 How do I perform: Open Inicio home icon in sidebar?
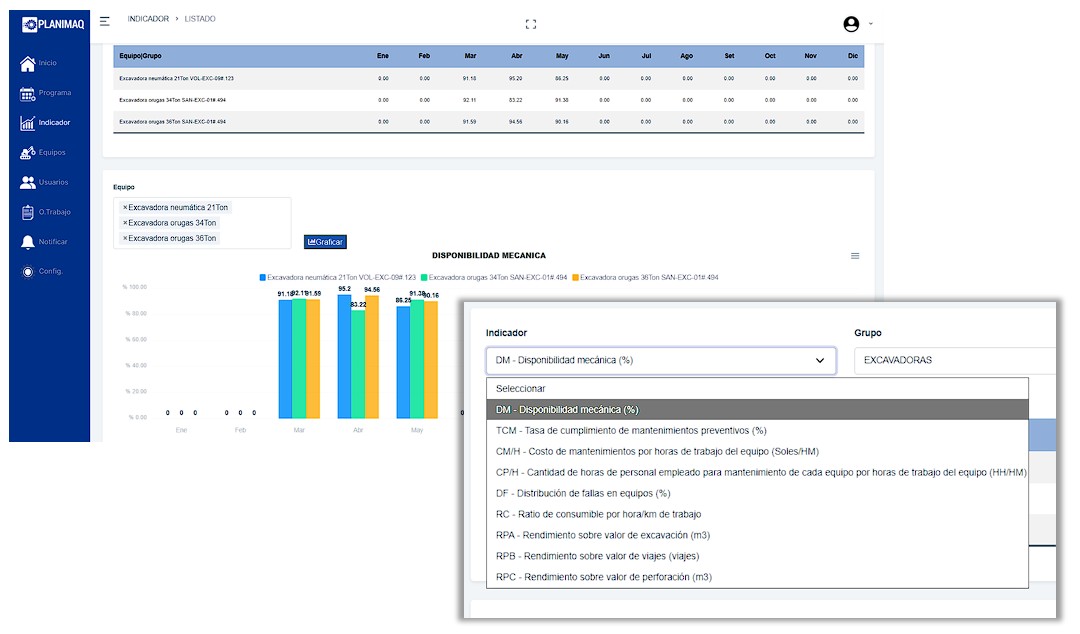click(28, 63)
